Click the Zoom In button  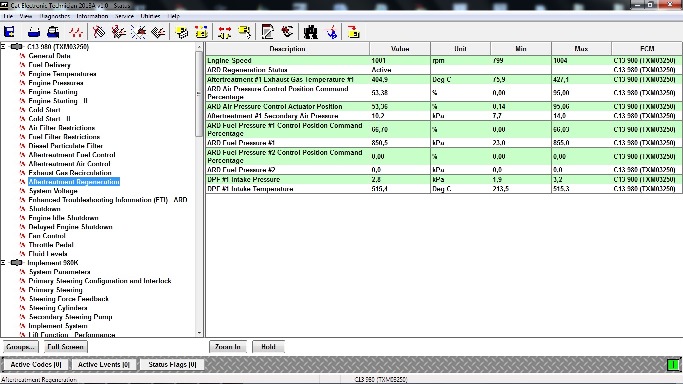click(x=228, y=347)
